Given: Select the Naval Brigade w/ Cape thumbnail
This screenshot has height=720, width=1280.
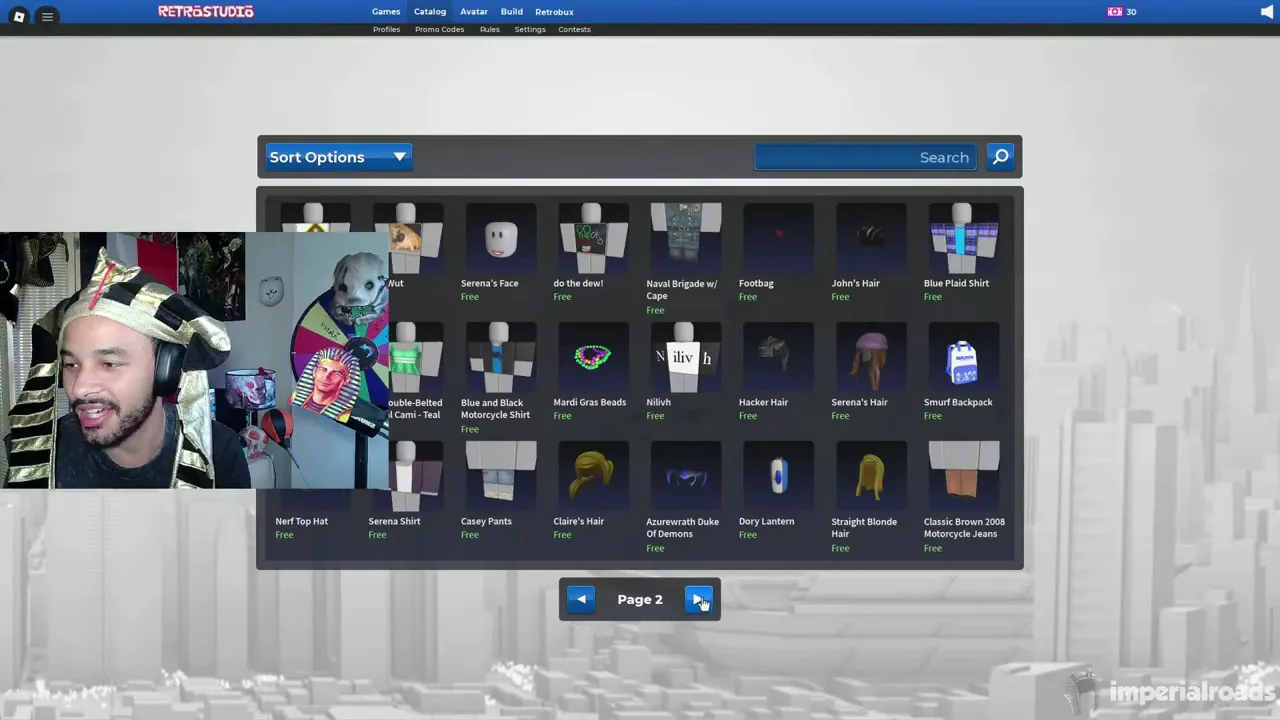Looking at the screenshot, I should [x=685, y=238].
